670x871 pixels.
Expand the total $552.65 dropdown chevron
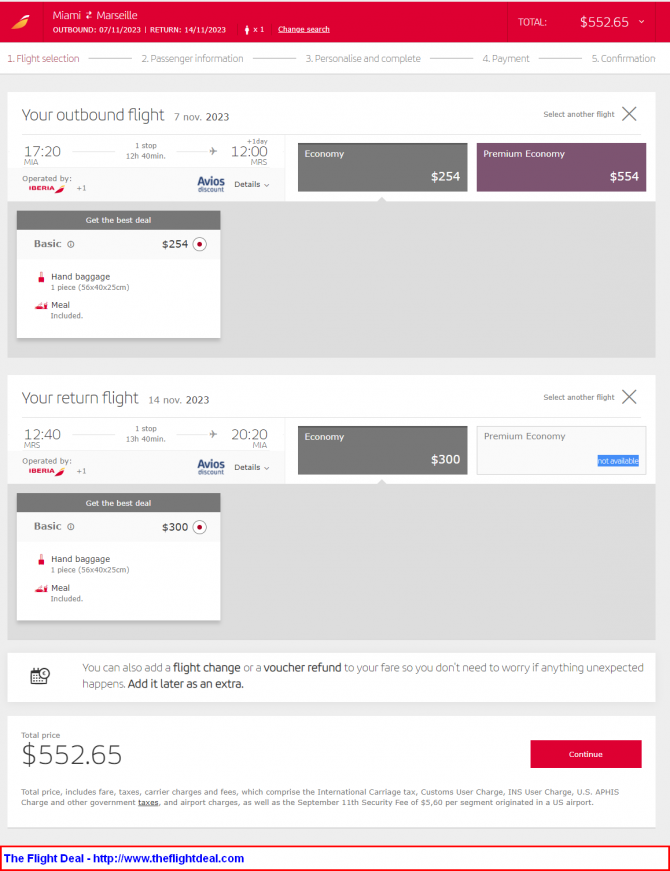point(642,22)
